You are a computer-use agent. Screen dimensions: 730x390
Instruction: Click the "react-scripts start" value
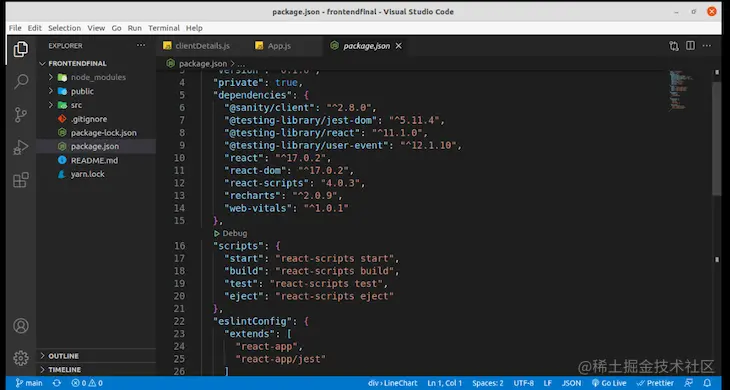pyautogui.click(x=334, y=258)
